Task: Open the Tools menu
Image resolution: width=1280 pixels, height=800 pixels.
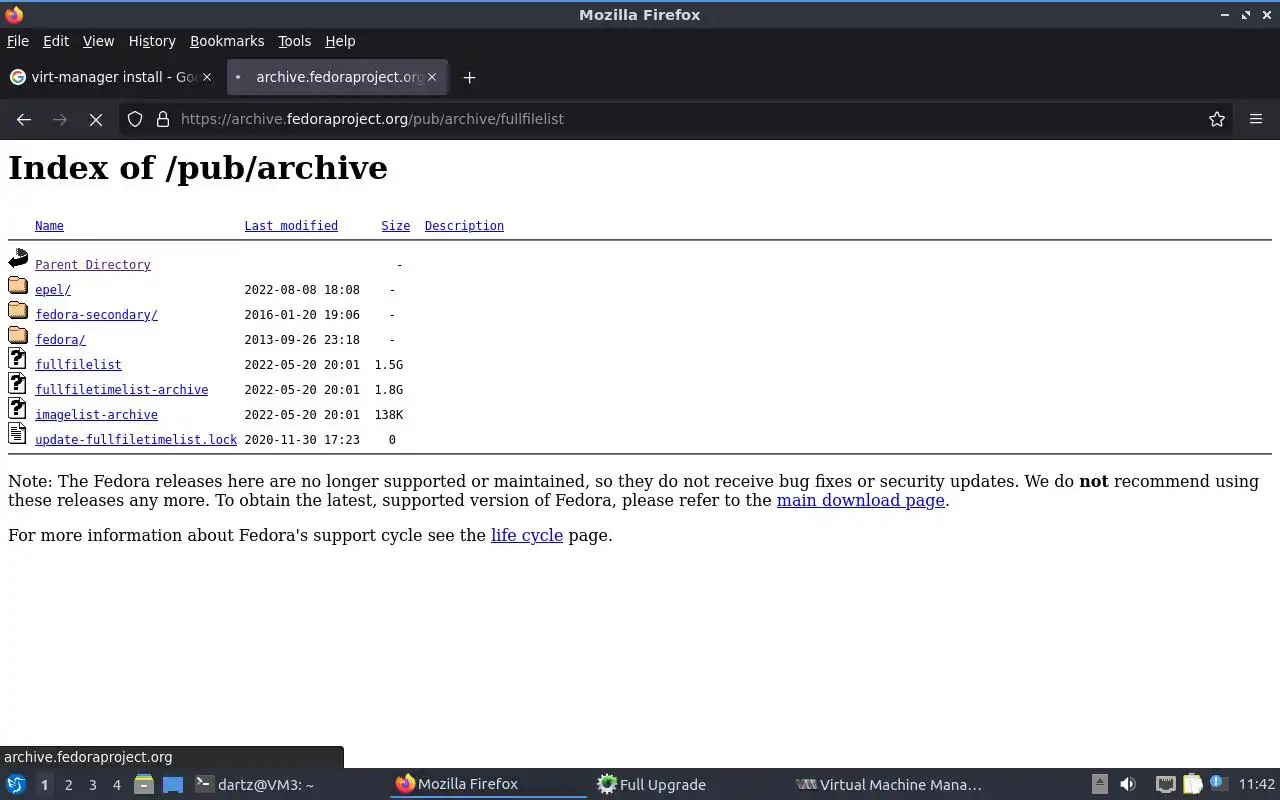Action: tap(294, 41)
